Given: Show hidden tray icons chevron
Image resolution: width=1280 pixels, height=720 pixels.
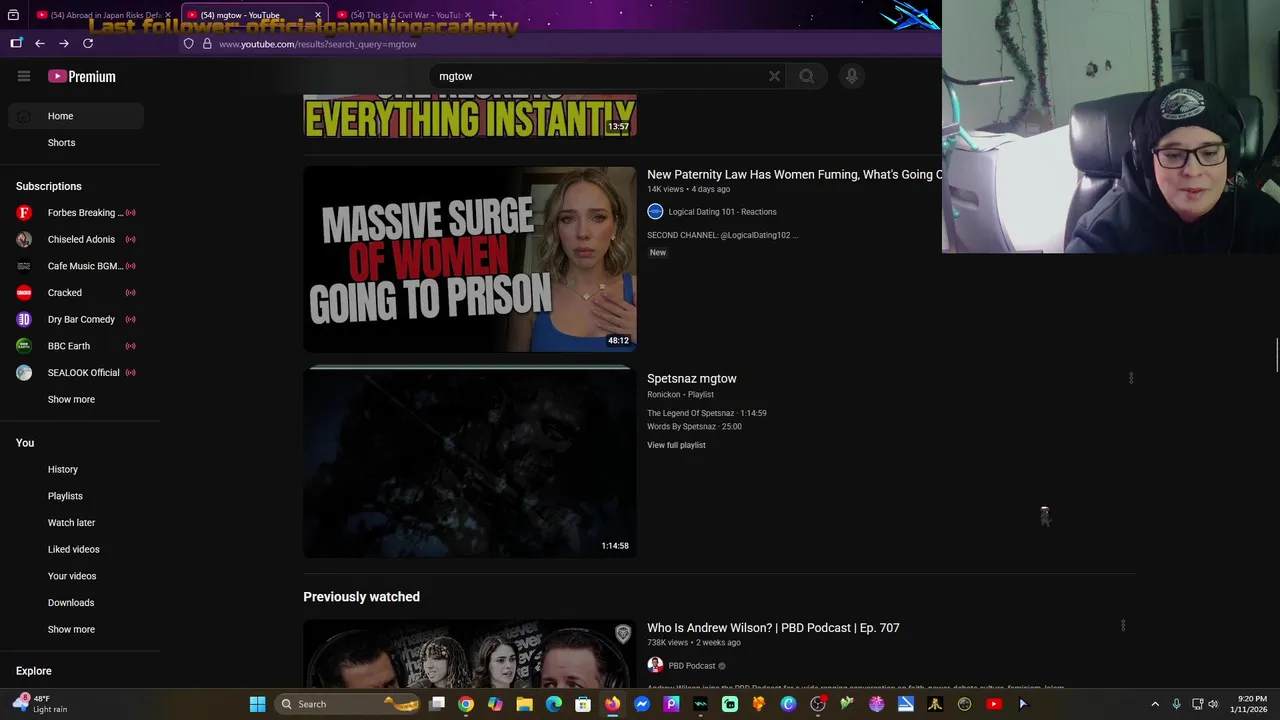Looking at the screenshot, I should tap(1155, 704).
